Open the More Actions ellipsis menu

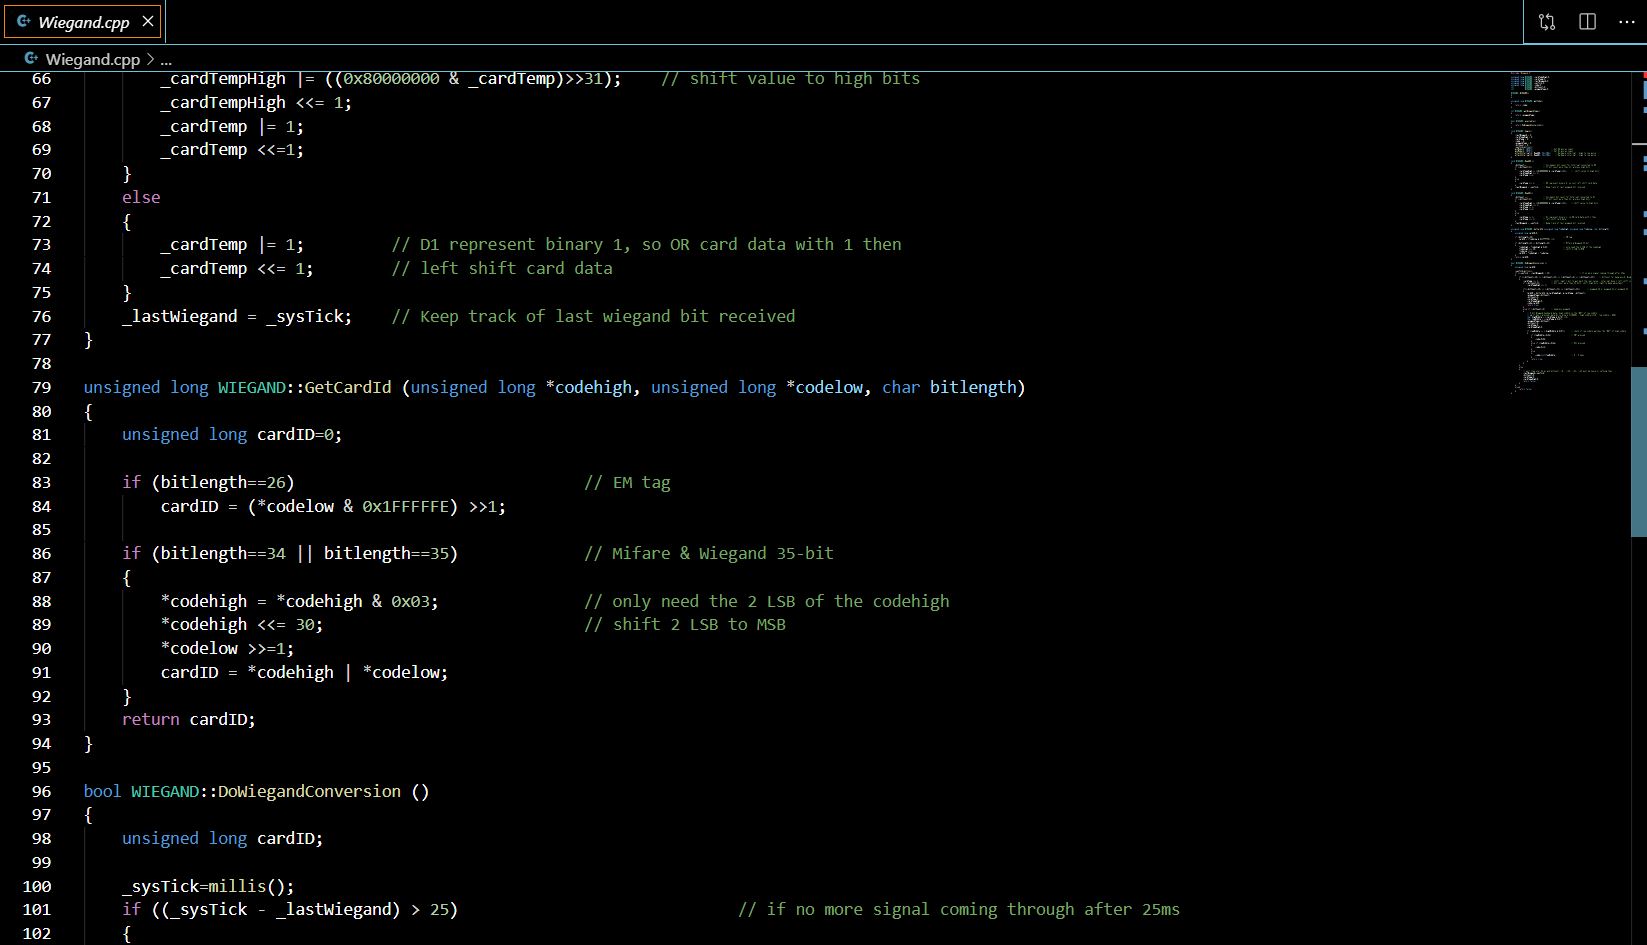pyautogui.click(x=1627, y=21)
